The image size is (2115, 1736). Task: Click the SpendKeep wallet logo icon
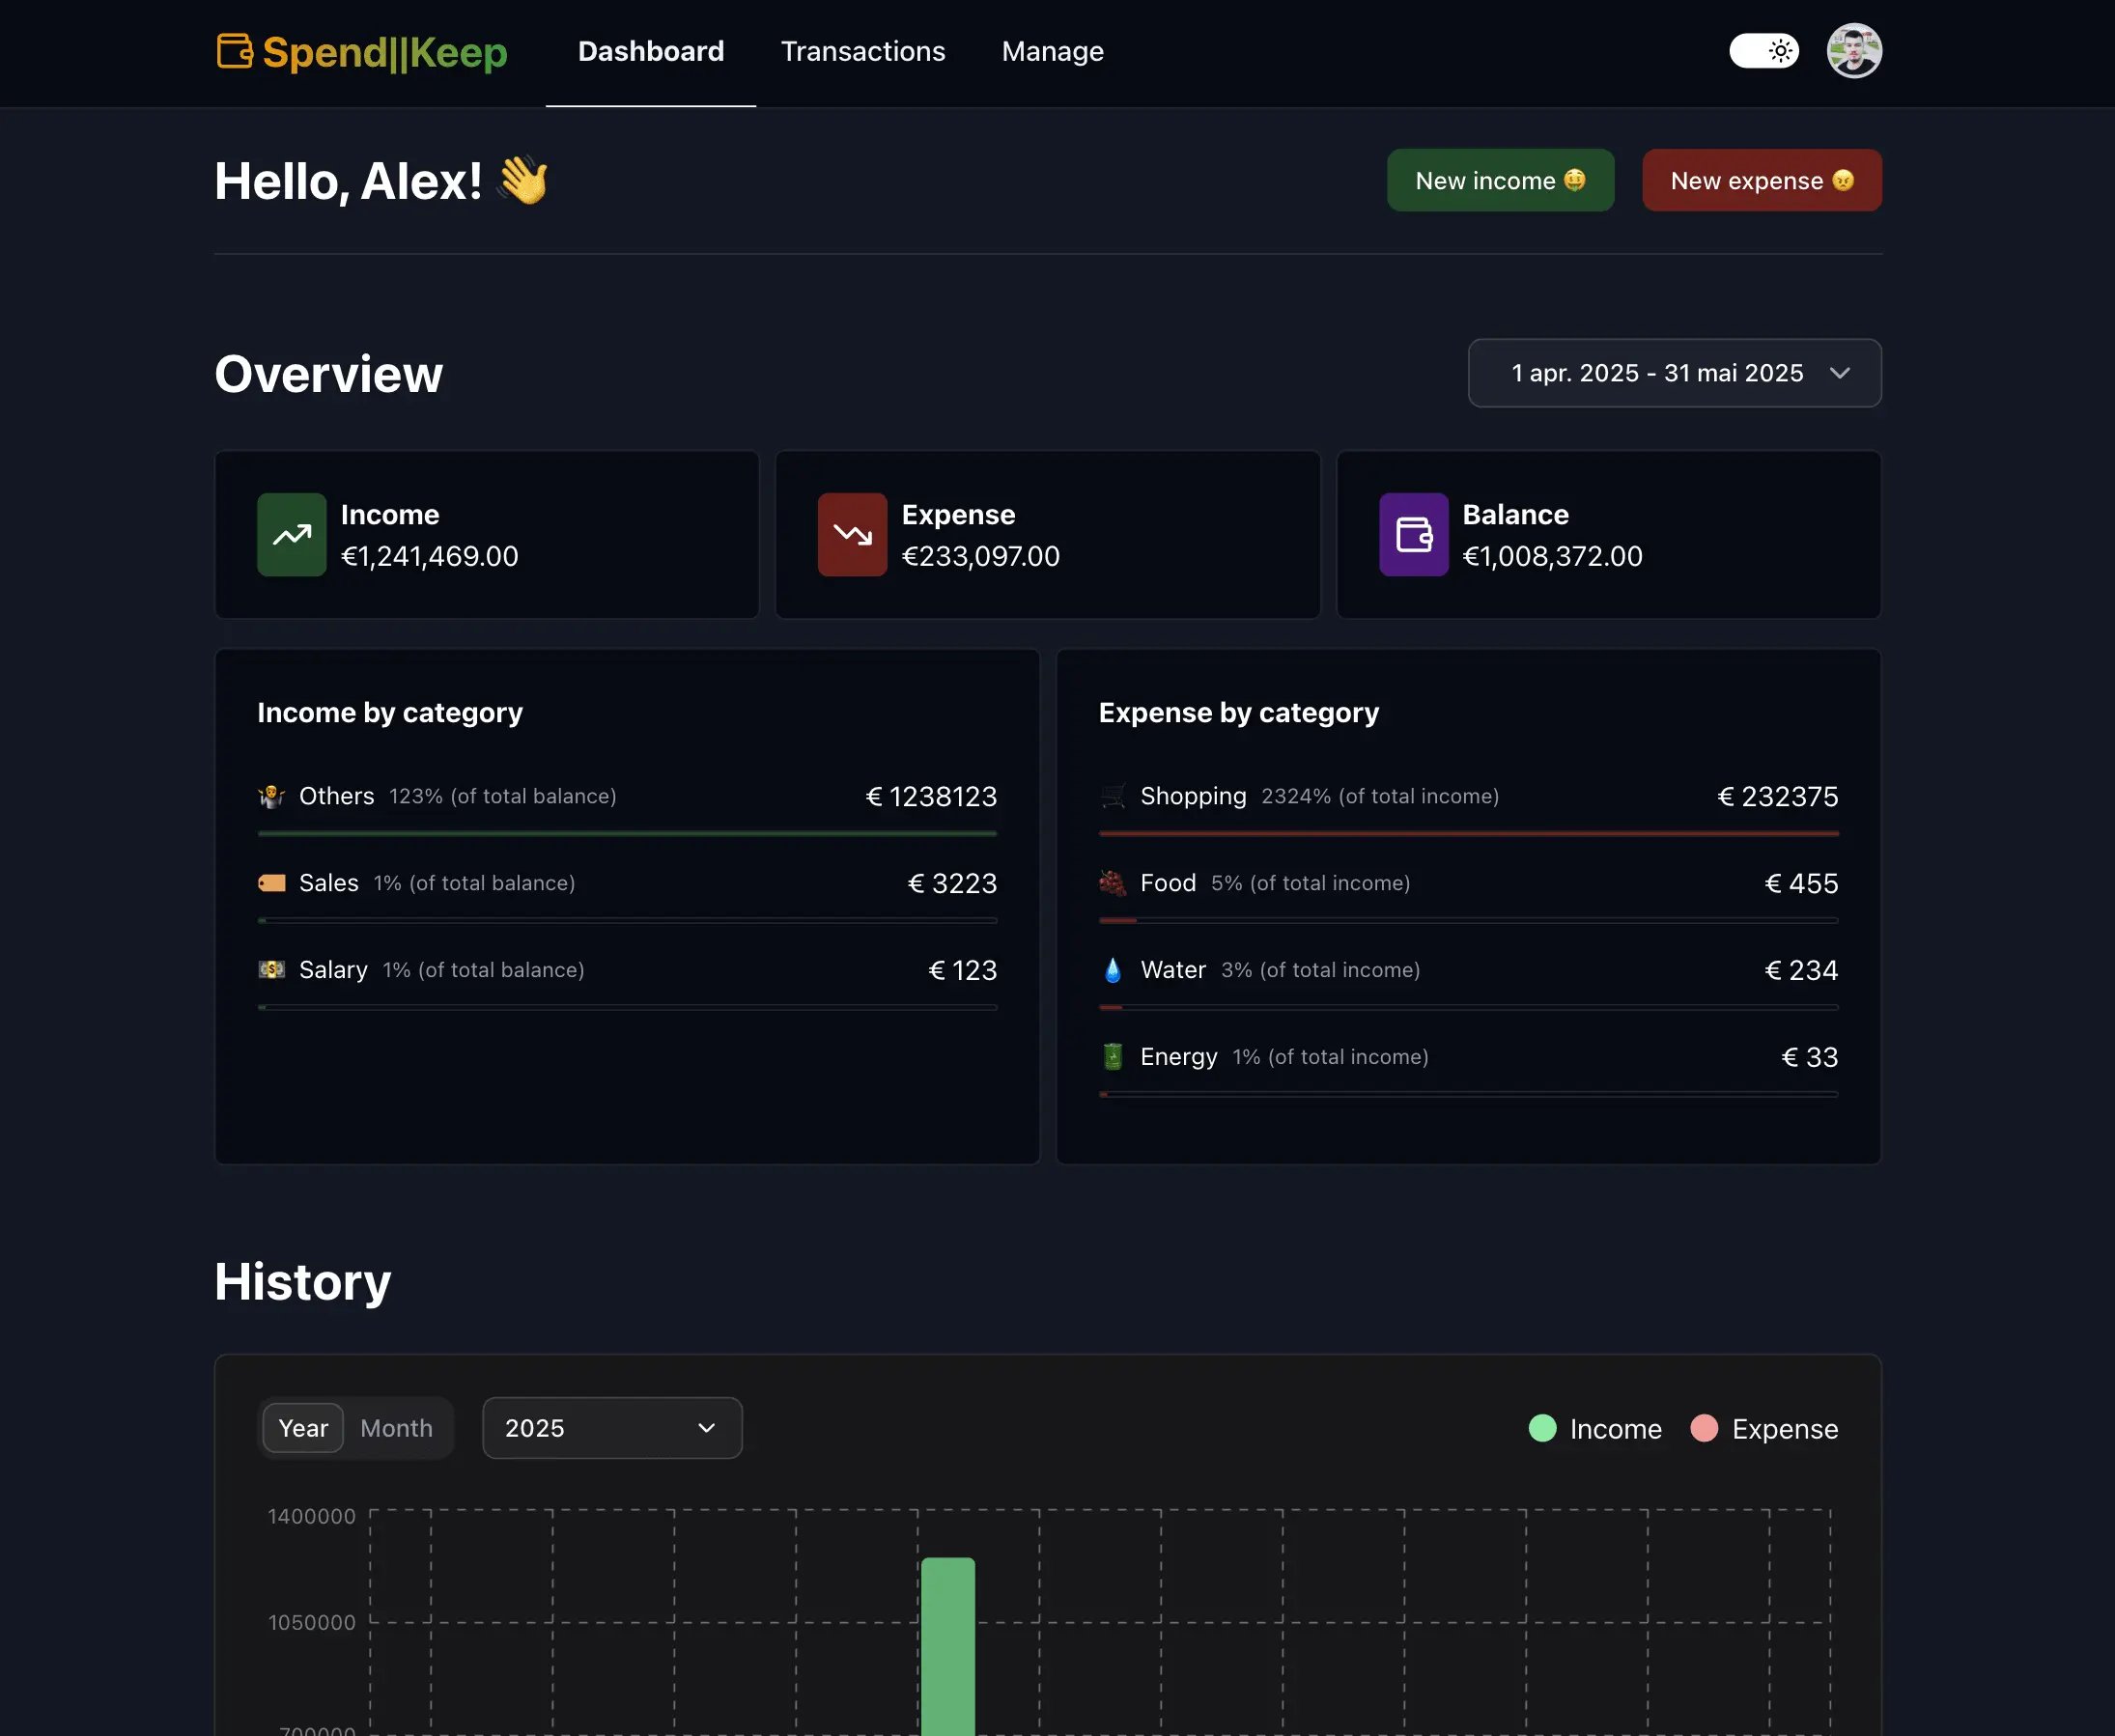click(x=235, y=51)
